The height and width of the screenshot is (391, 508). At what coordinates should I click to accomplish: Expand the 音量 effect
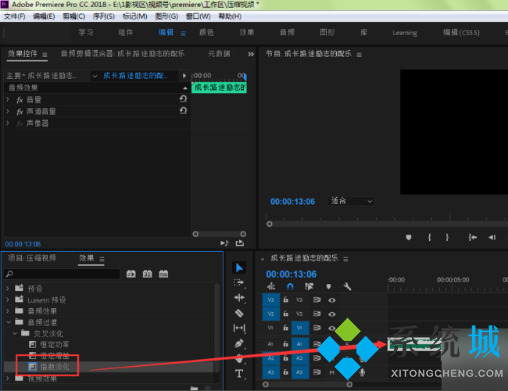pyautogui.click(x=8, y=99)
